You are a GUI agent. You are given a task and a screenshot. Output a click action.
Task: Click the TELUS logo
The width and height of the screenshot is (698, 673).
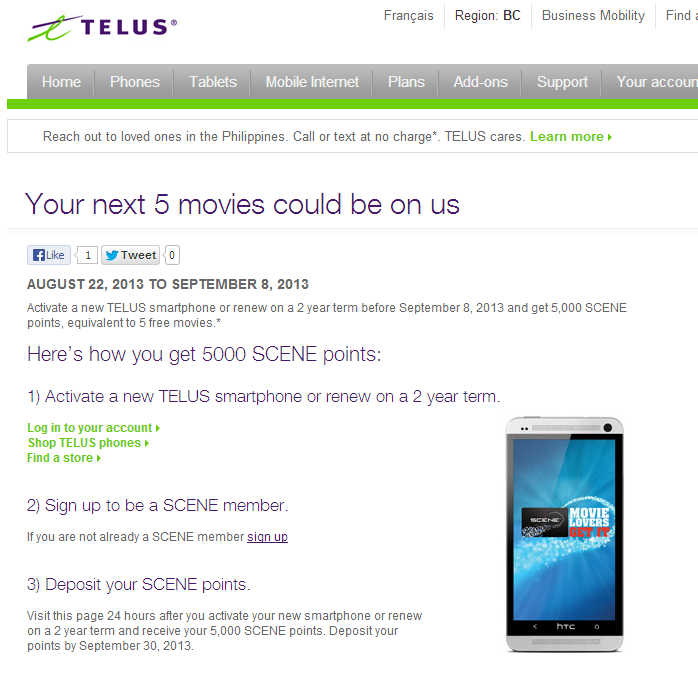[x=102, y=28]
